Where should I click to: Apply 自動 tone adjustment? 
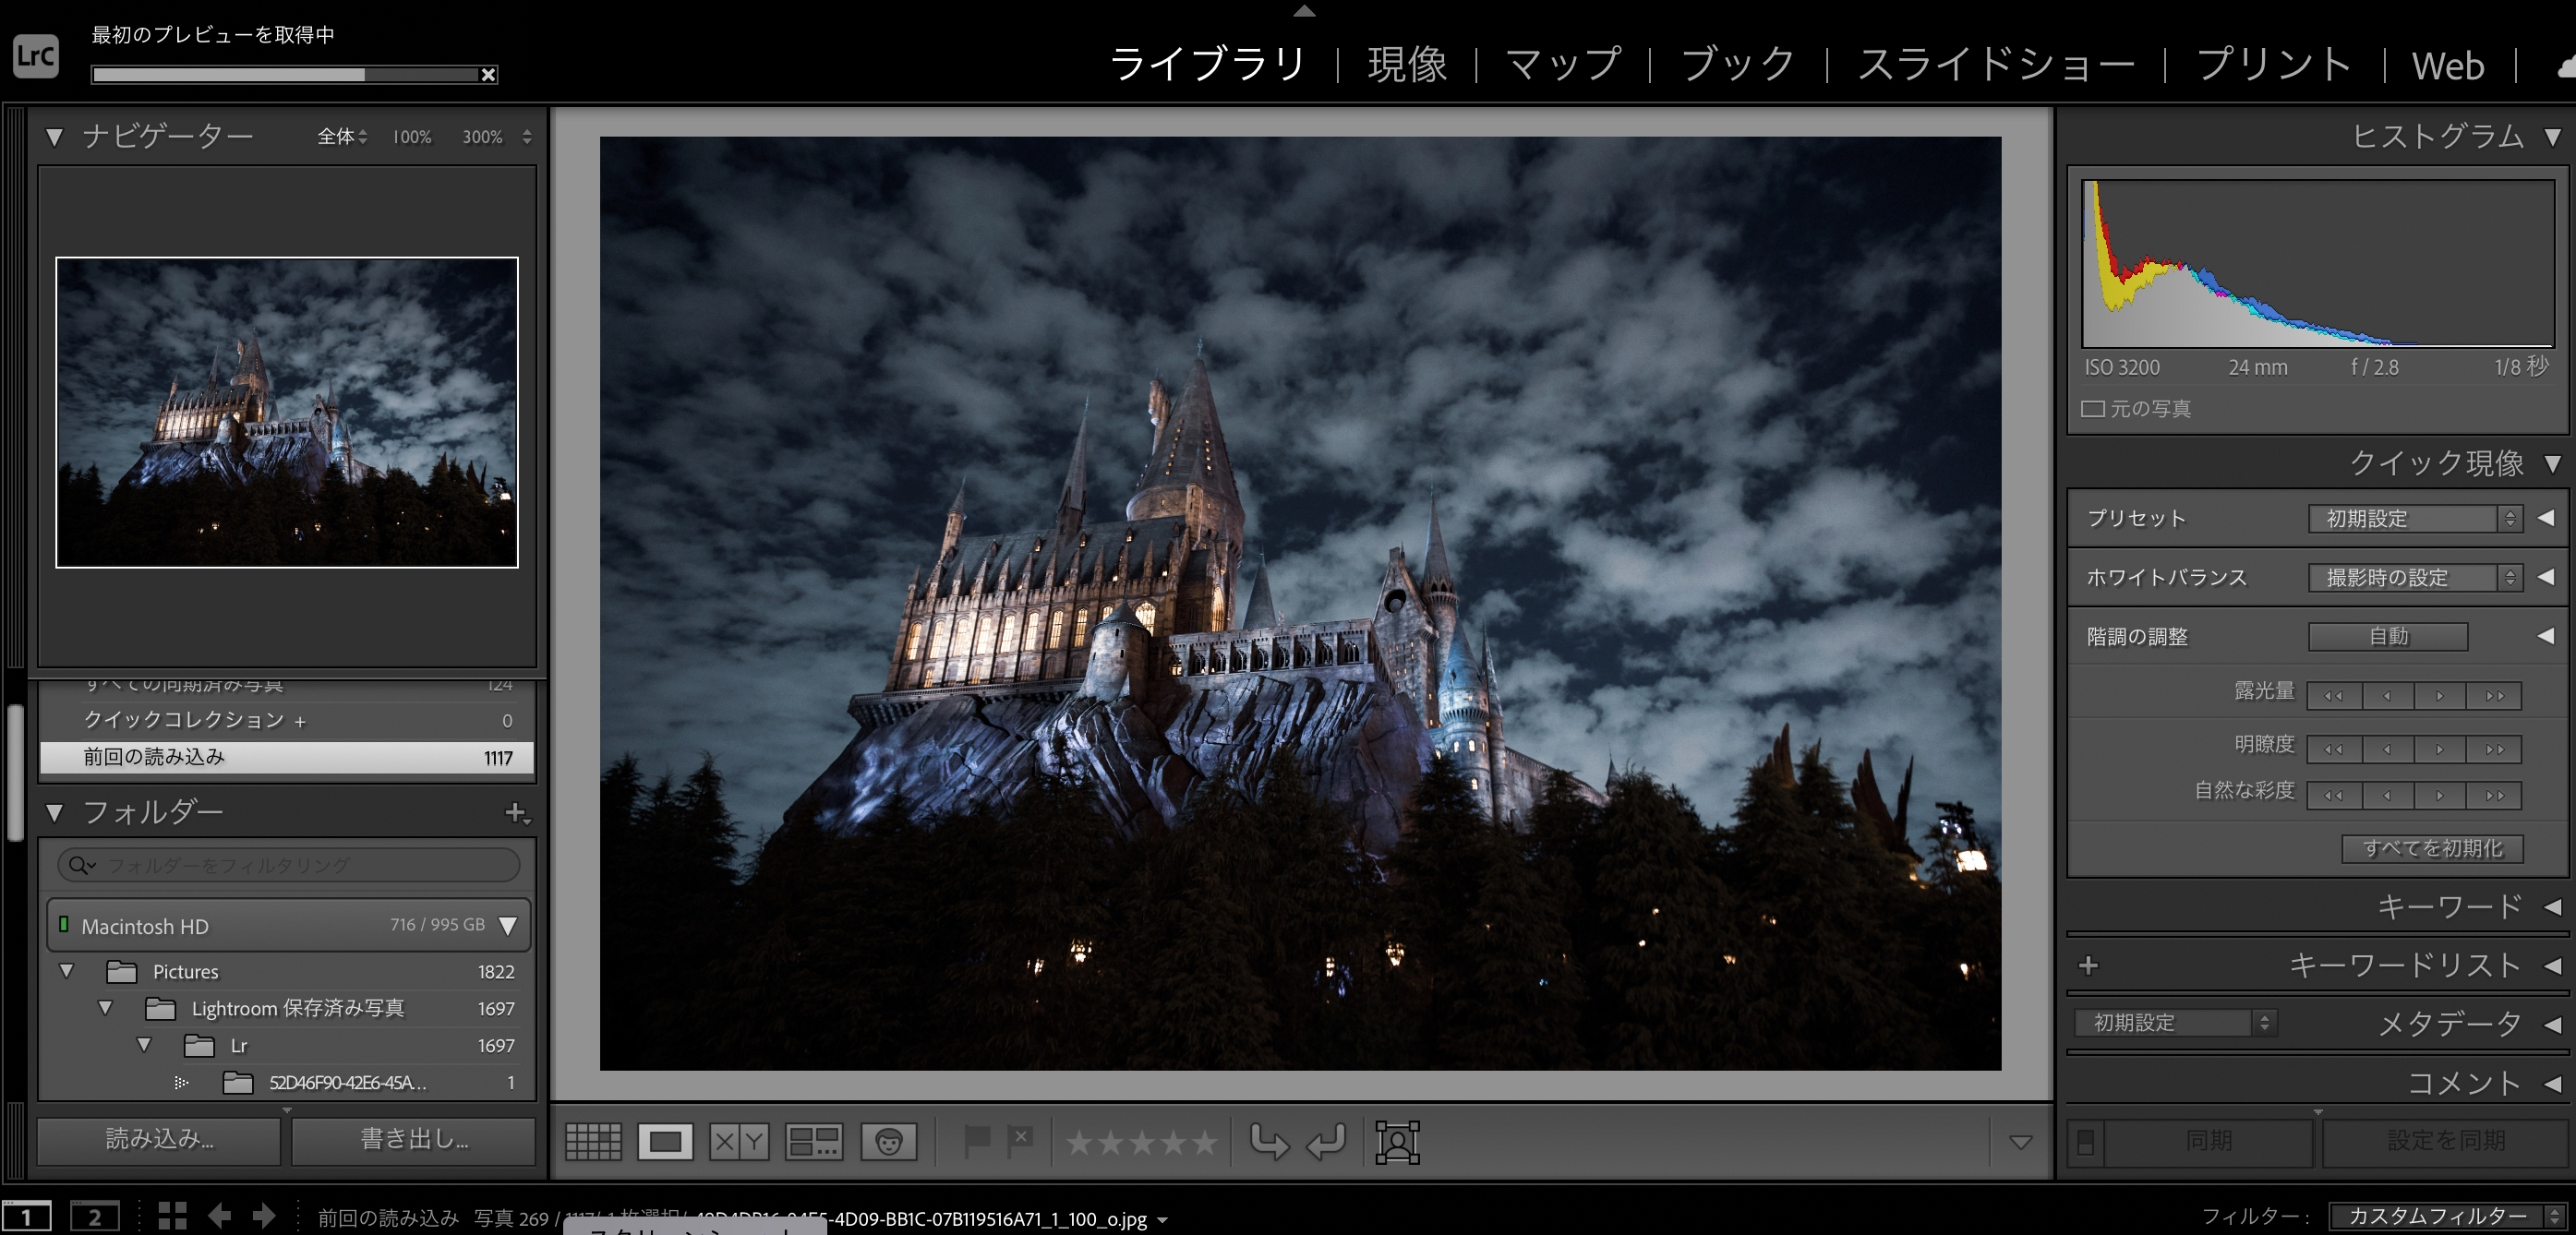[x=2388, y=637]
